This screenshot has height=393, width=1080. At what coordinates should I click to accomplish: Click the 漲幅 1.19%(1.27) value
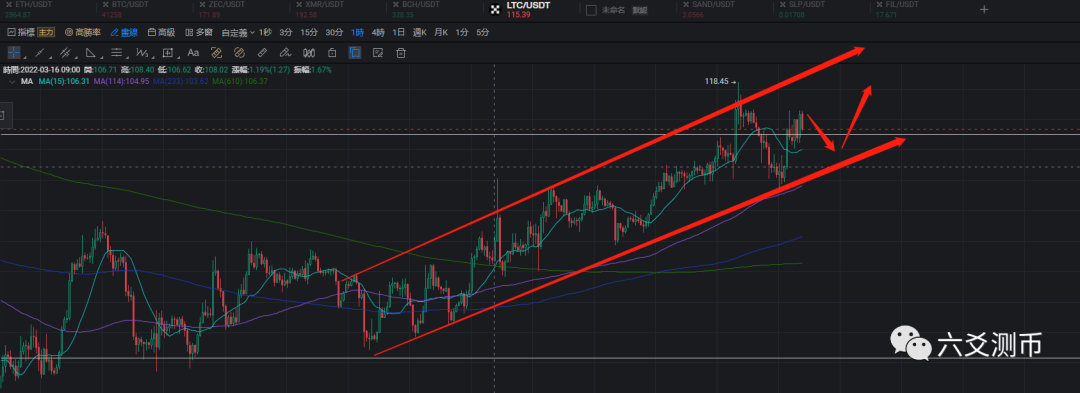(x=261, y=70)
